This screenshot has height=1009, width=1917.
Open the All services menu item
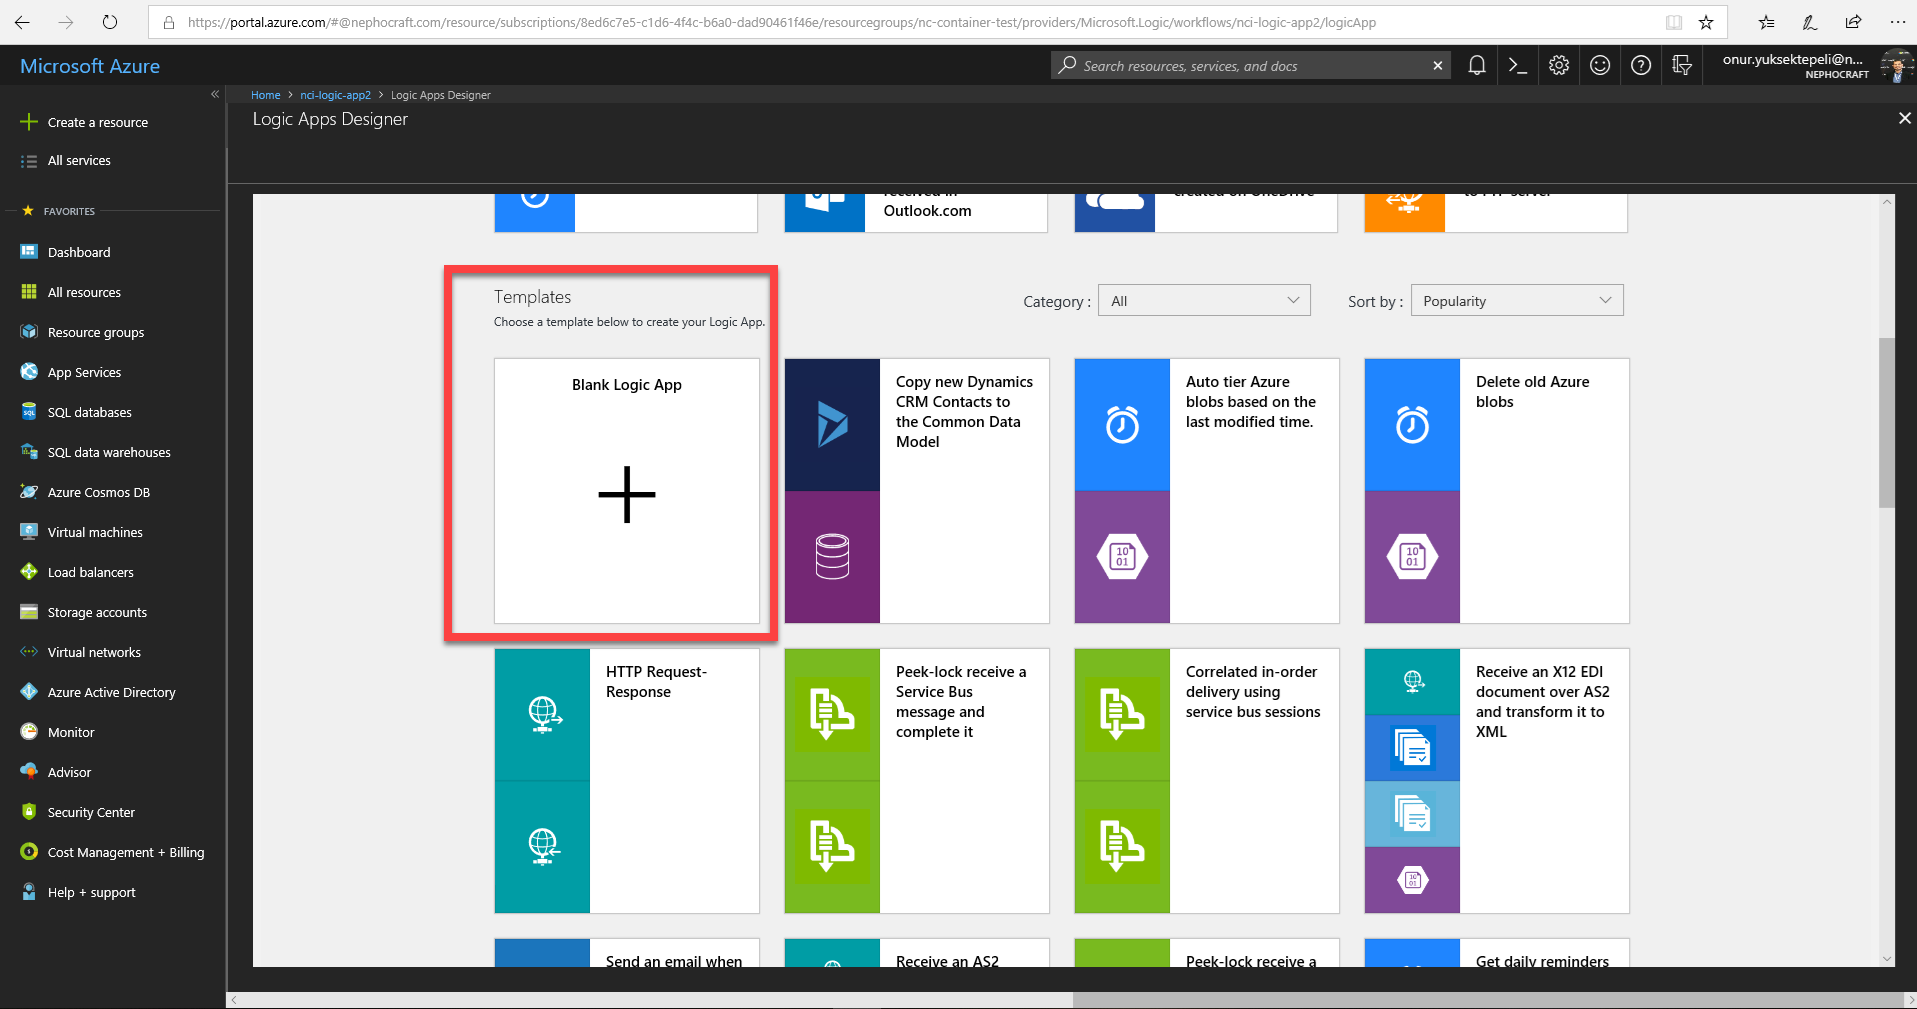(79, 160)
